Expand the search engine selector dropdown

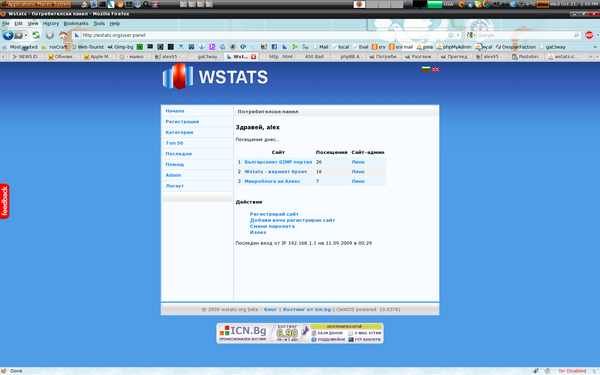(471, 35)
